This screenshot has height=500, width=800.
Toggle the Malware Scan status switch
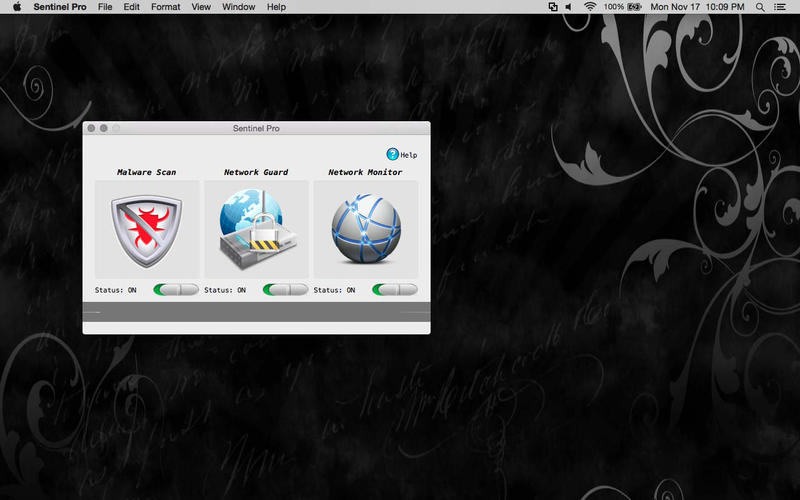[176, 290]
